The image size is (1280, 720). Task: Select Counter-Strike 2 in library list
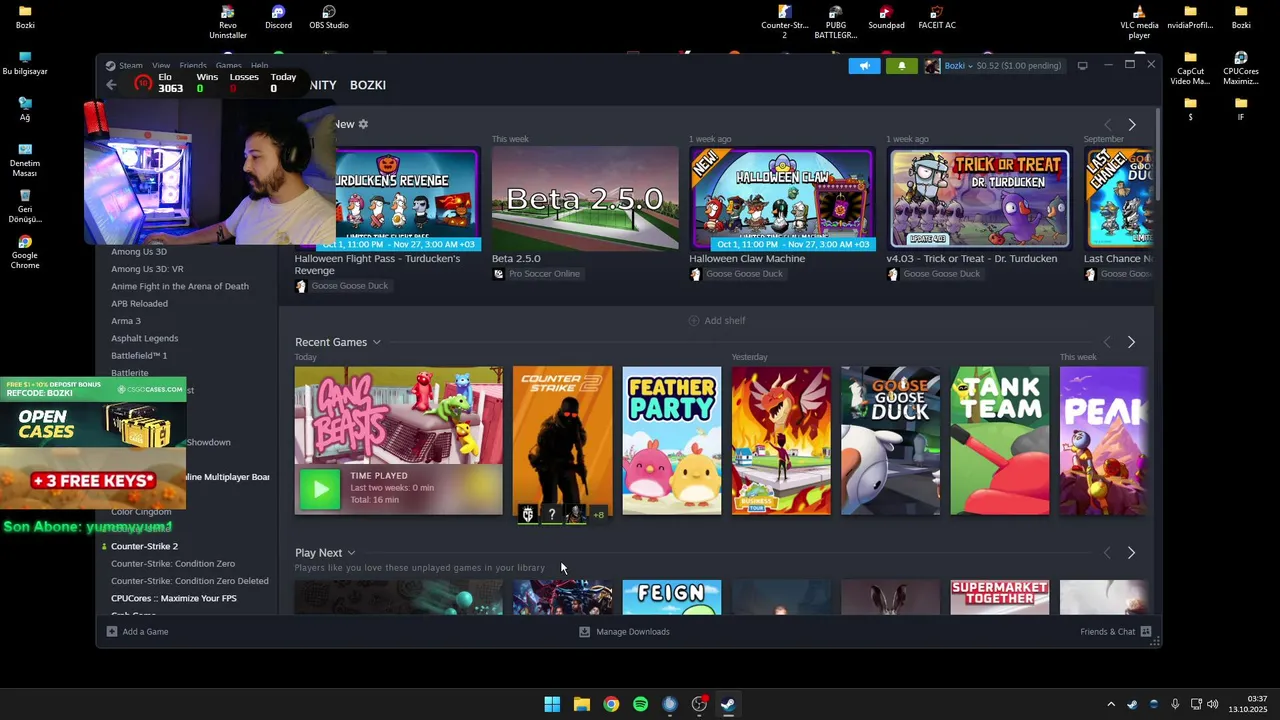[x=144, y=546]
